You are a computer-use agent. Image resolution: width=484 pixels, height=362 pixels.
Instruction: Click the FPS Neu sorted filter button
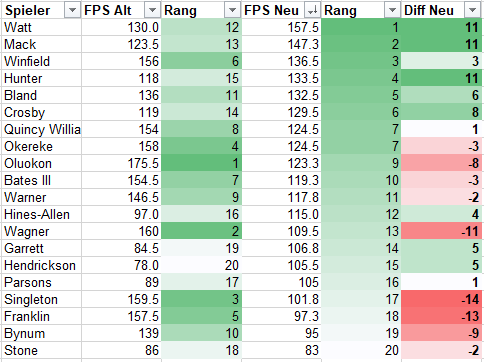(312, 11)
